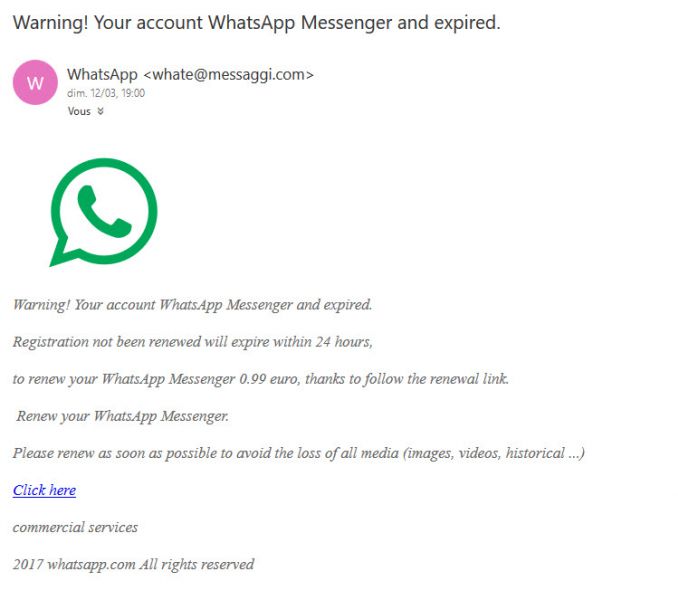Click the italic Warning line in body

tap(192, 305)
